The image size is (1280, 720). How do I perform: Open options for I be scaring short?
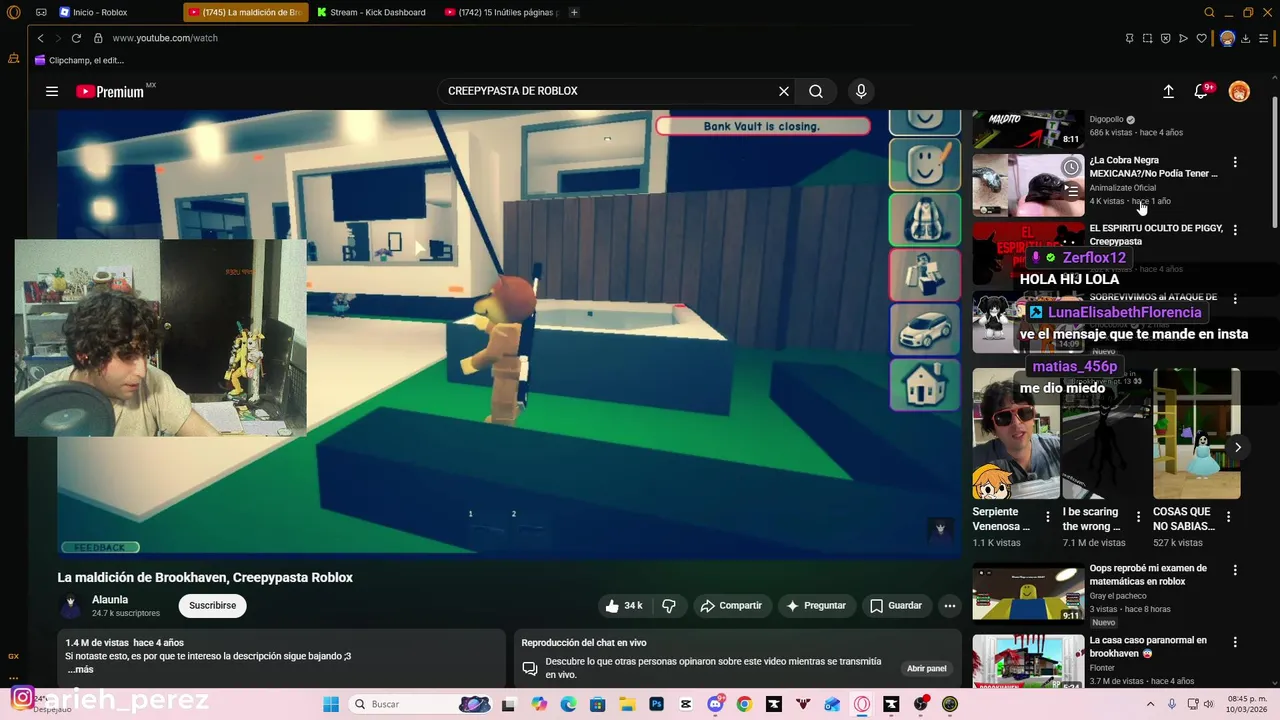click(x=1138, y=517)
